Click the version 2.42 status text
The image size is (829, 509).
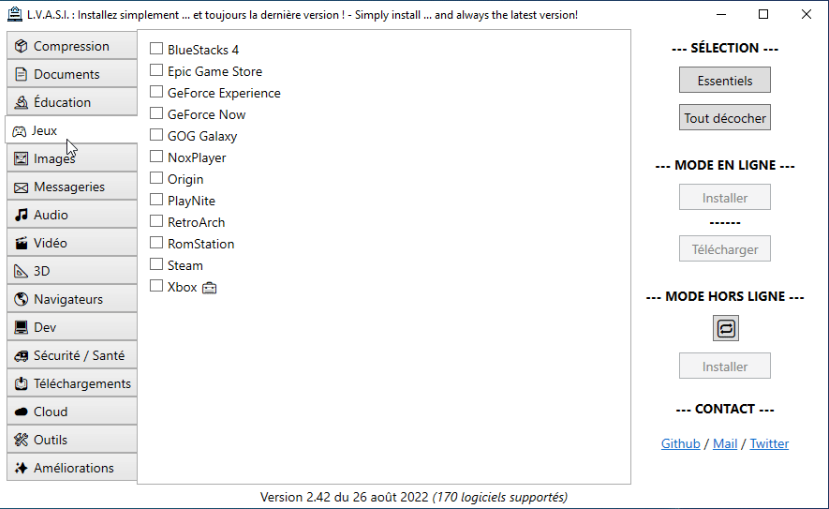413,497
